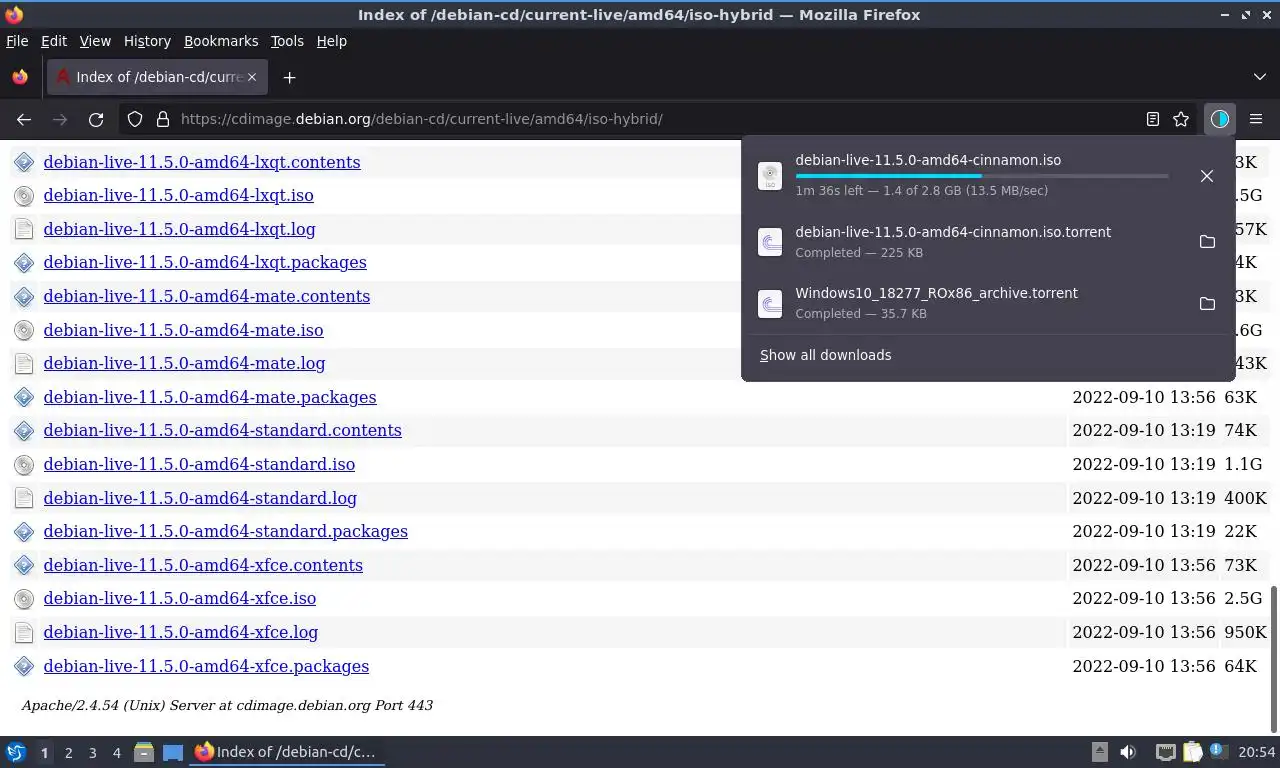Select the Index of /debian-cd browser tab

[x=158, y=77]
